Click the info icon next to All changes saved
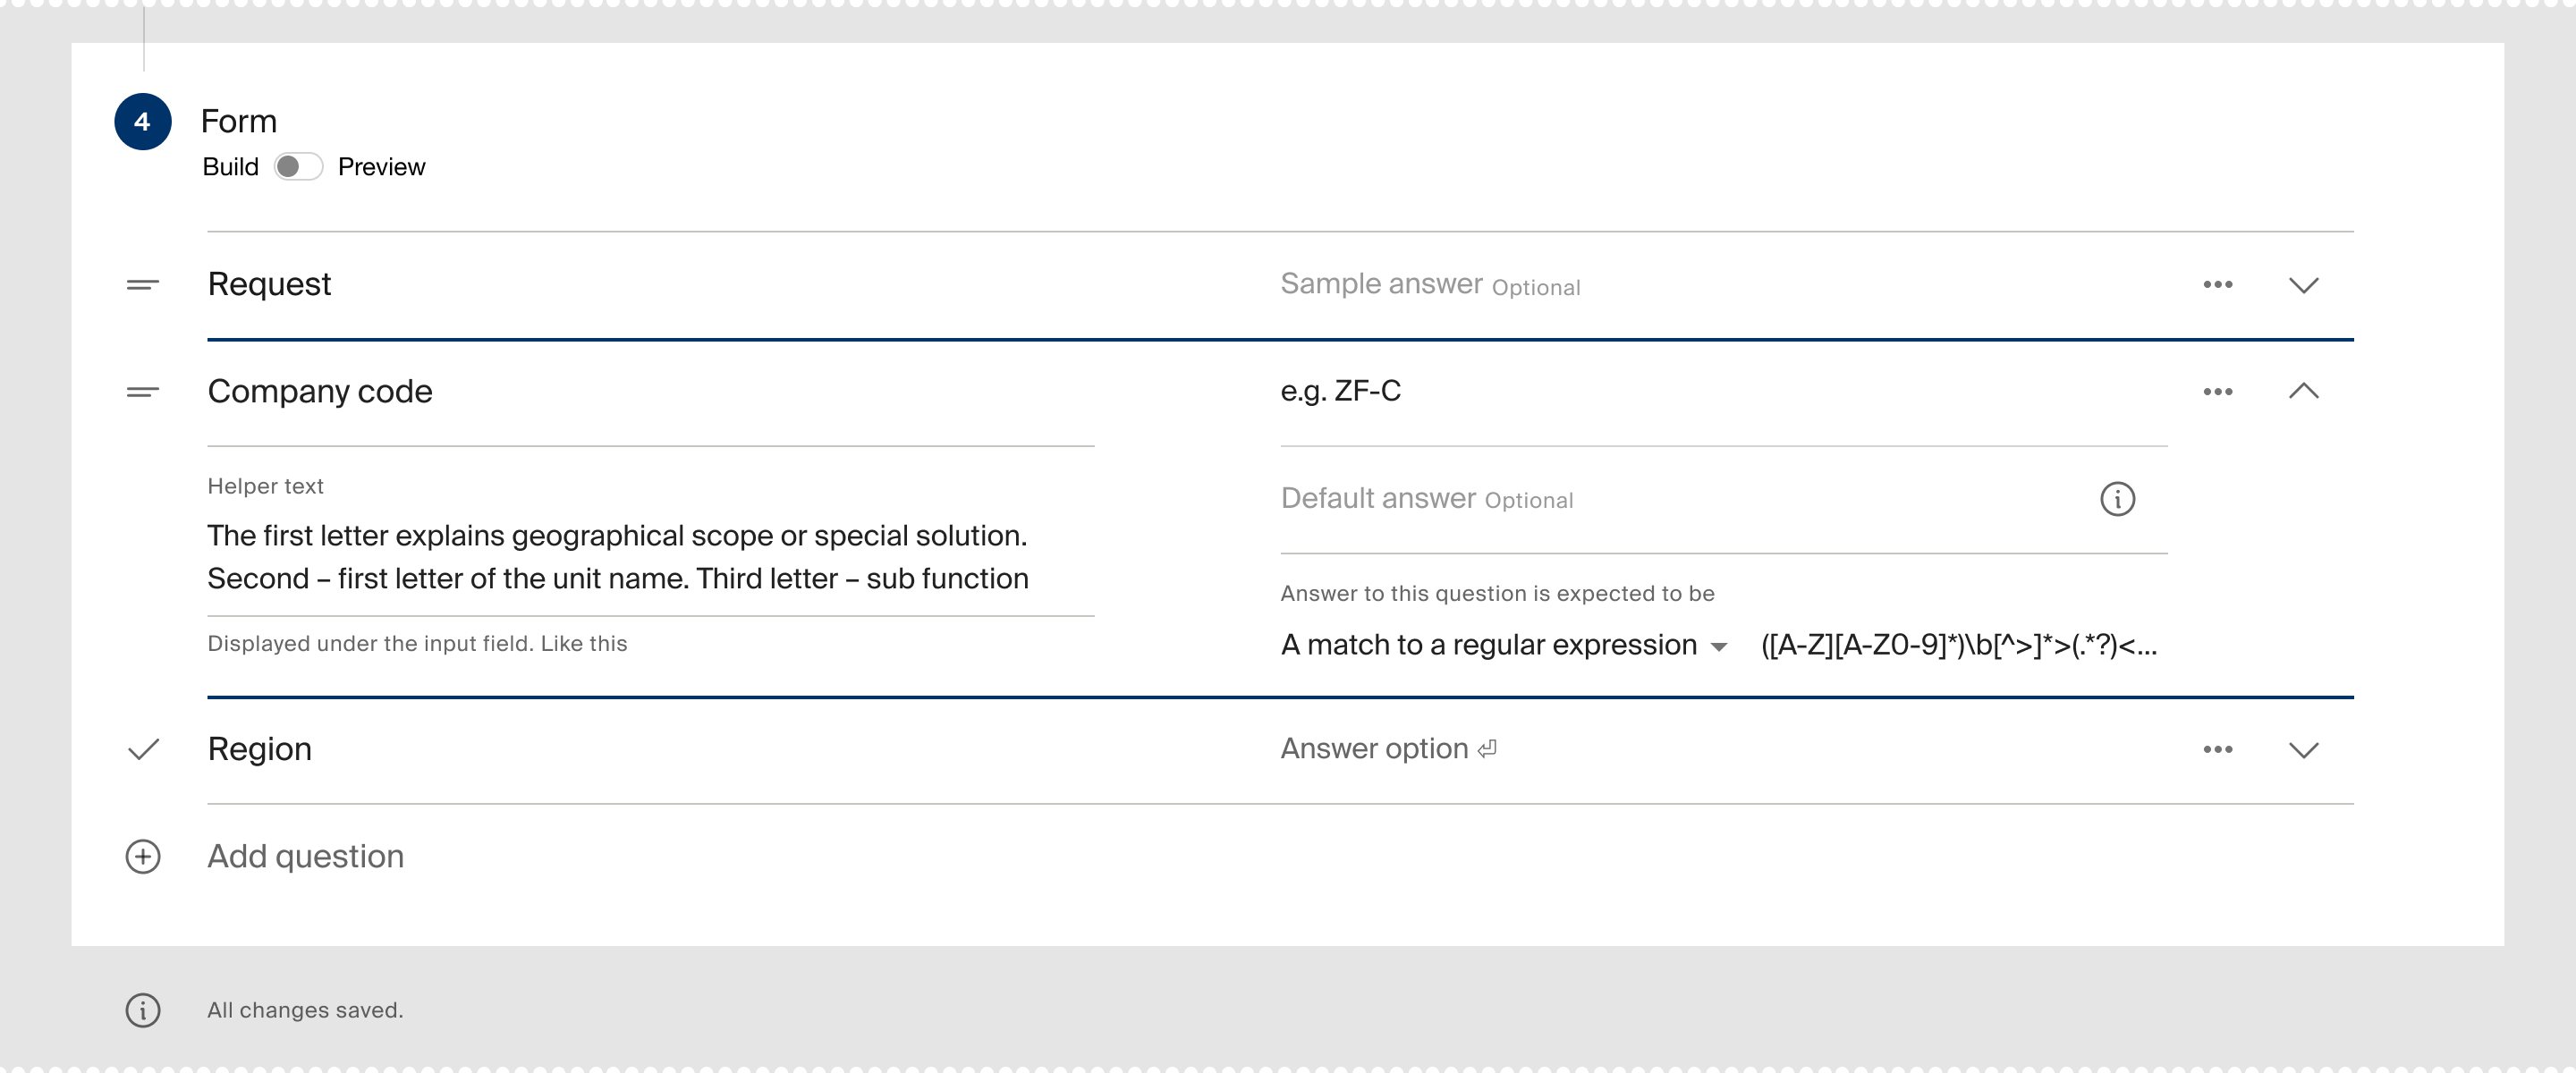This screenshot has height=1073, width=2576. (x=143, y=1010)
